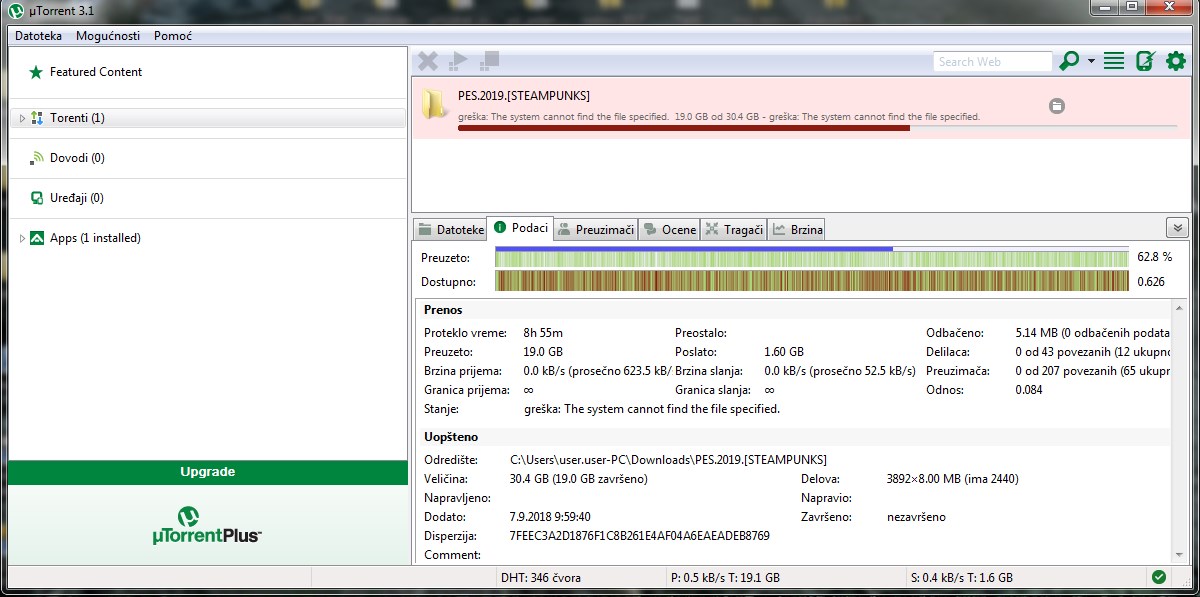Click into the Search Web field

click(992, 61)
